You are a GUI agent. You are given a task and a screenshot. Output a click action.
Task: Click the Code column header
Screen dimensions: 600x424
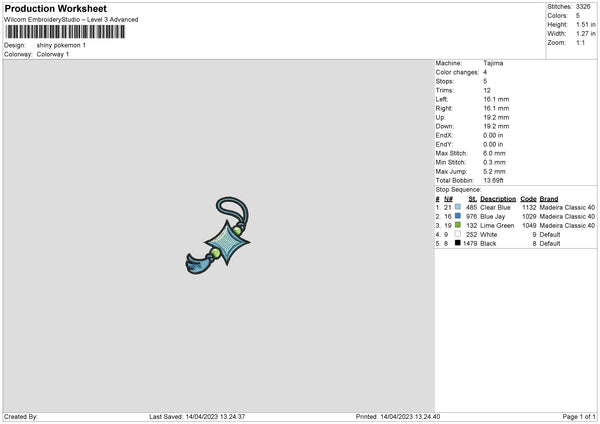528,199
